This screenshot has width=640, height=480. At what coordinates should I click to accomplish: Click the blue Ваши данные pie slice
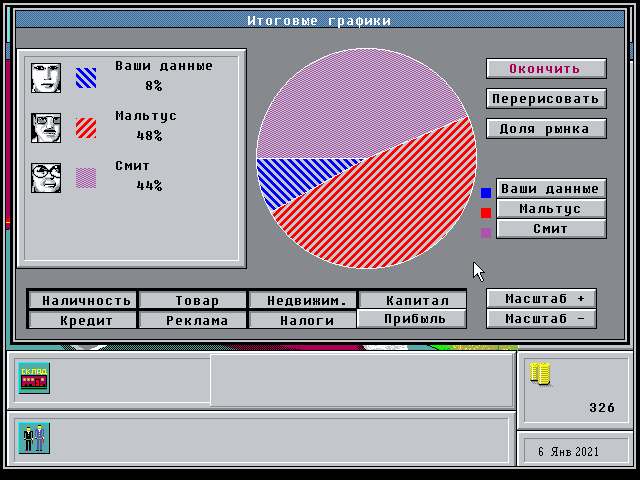(294, 178)
